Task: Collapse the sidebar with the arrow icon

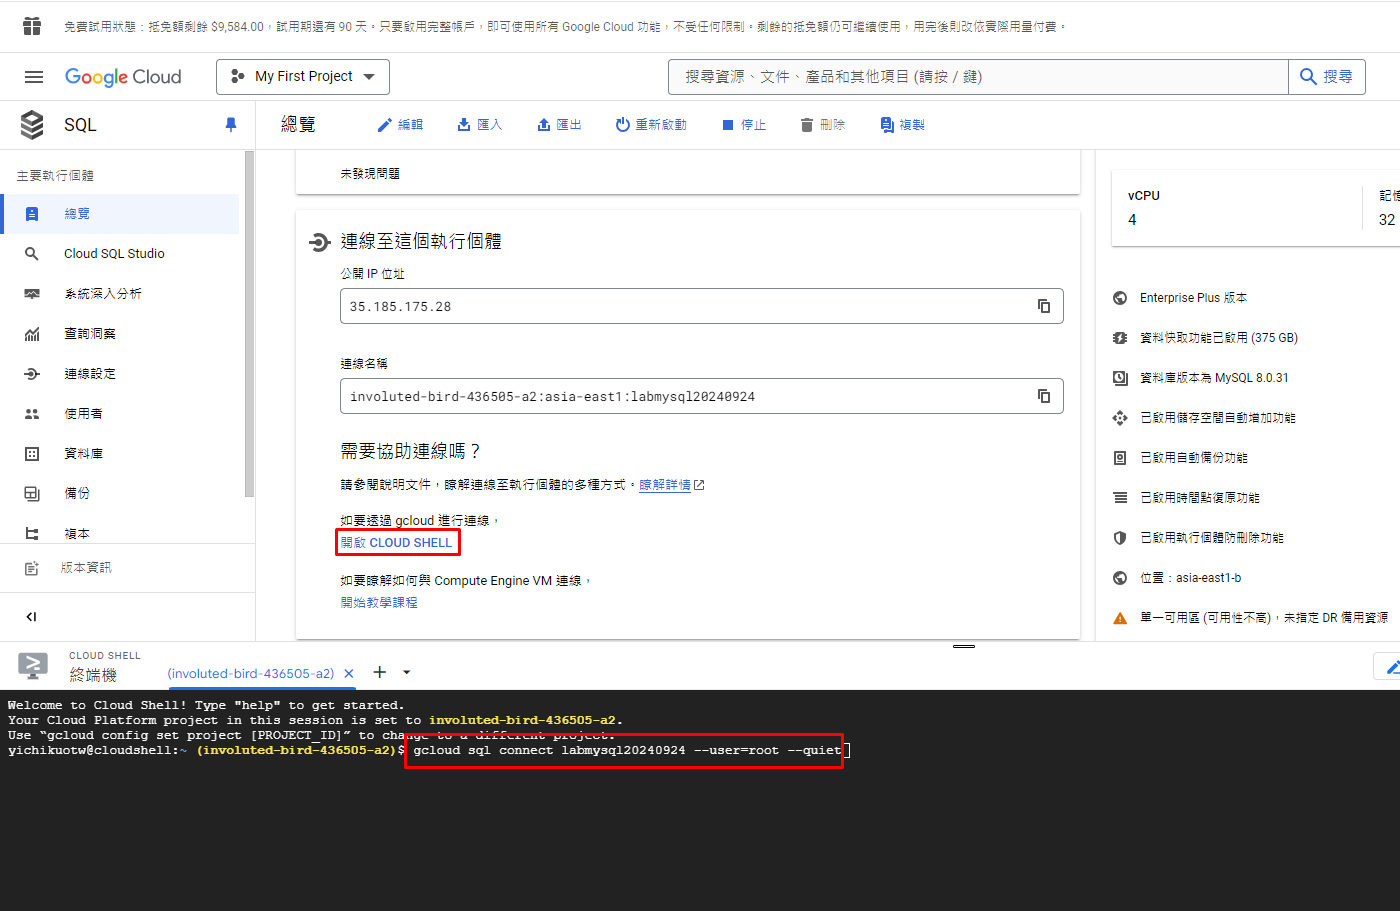Action: click(x=31, y=617)
